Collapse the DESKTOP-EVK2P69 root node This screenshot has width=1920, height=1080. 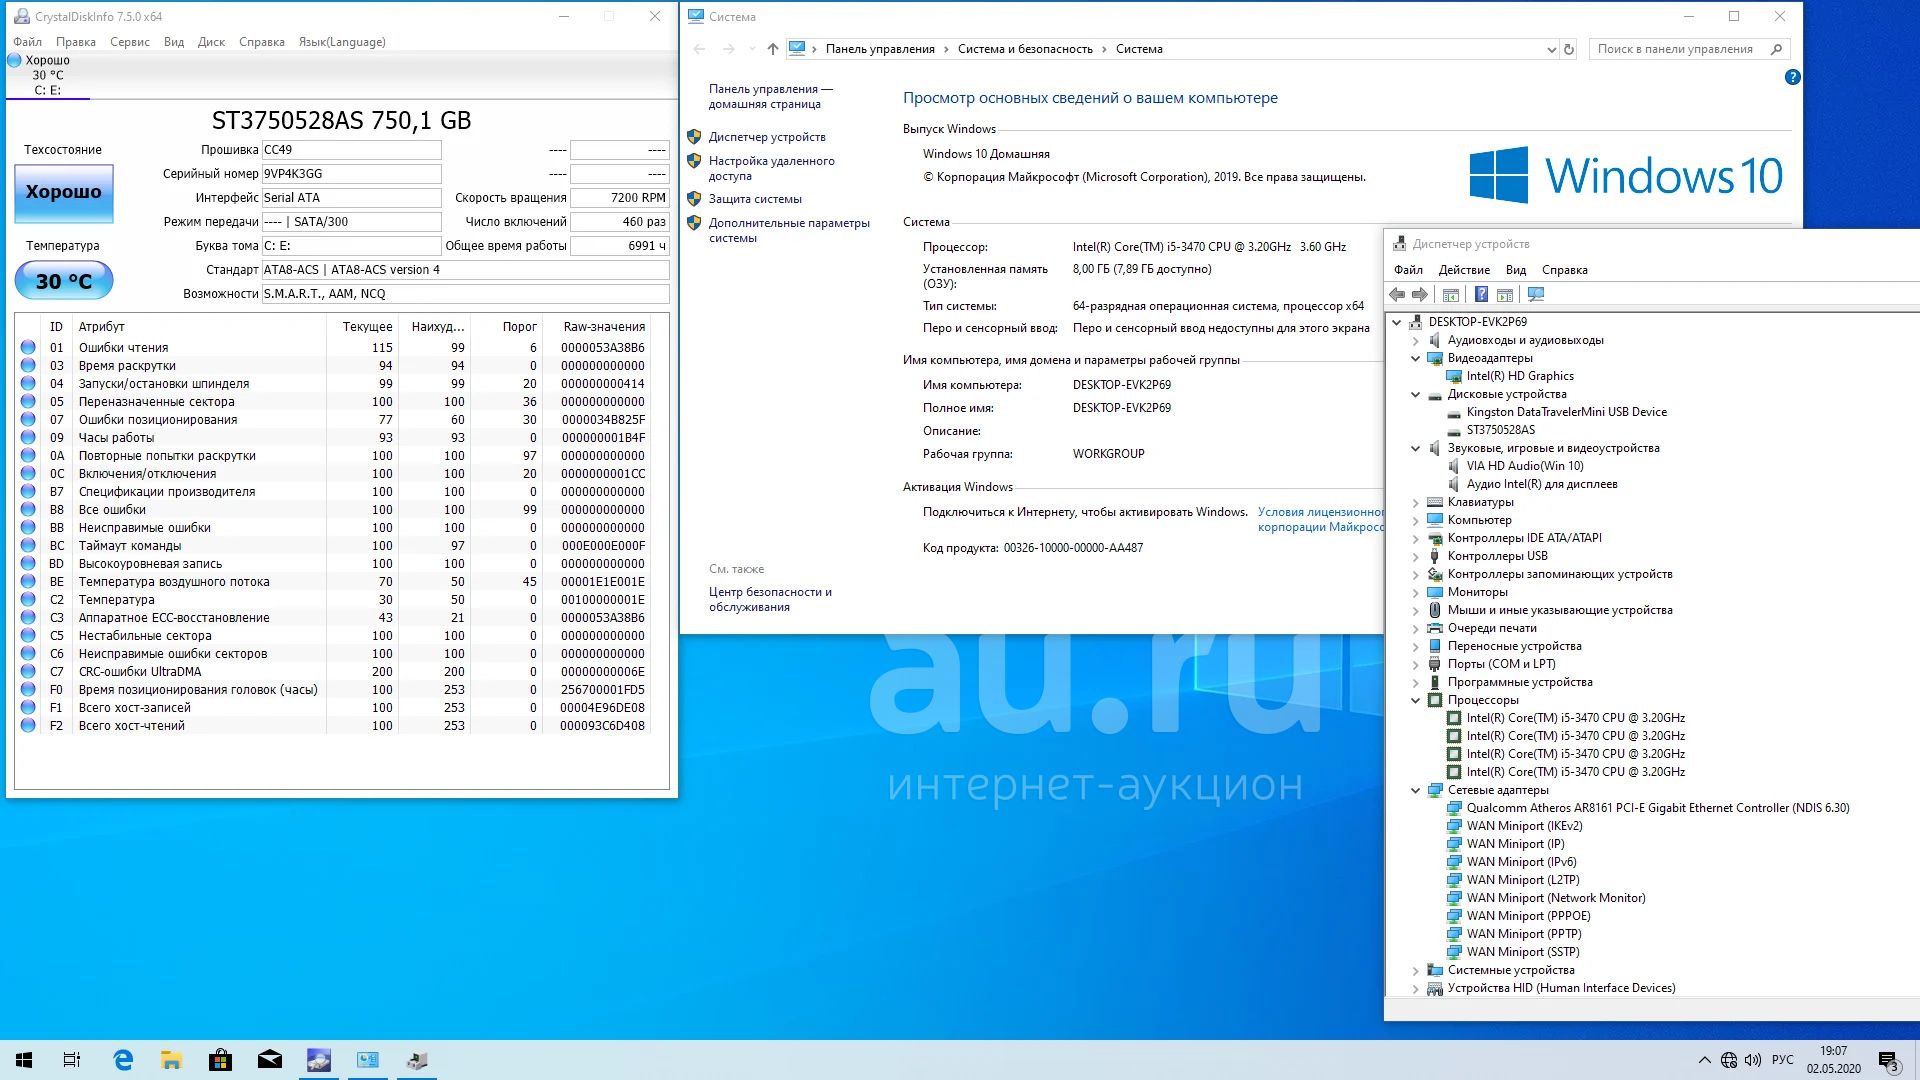[x=1397, y=322]
